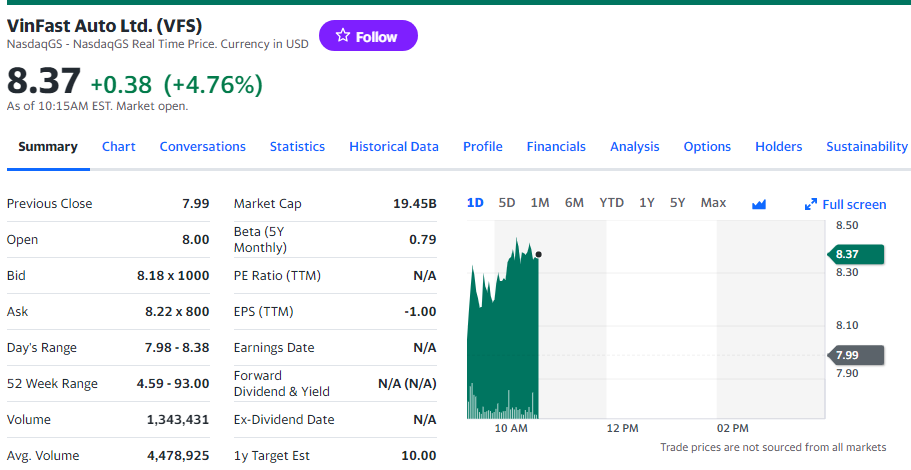Click the star icon in Follow button
Screen dimensions: 911x470
343,36
